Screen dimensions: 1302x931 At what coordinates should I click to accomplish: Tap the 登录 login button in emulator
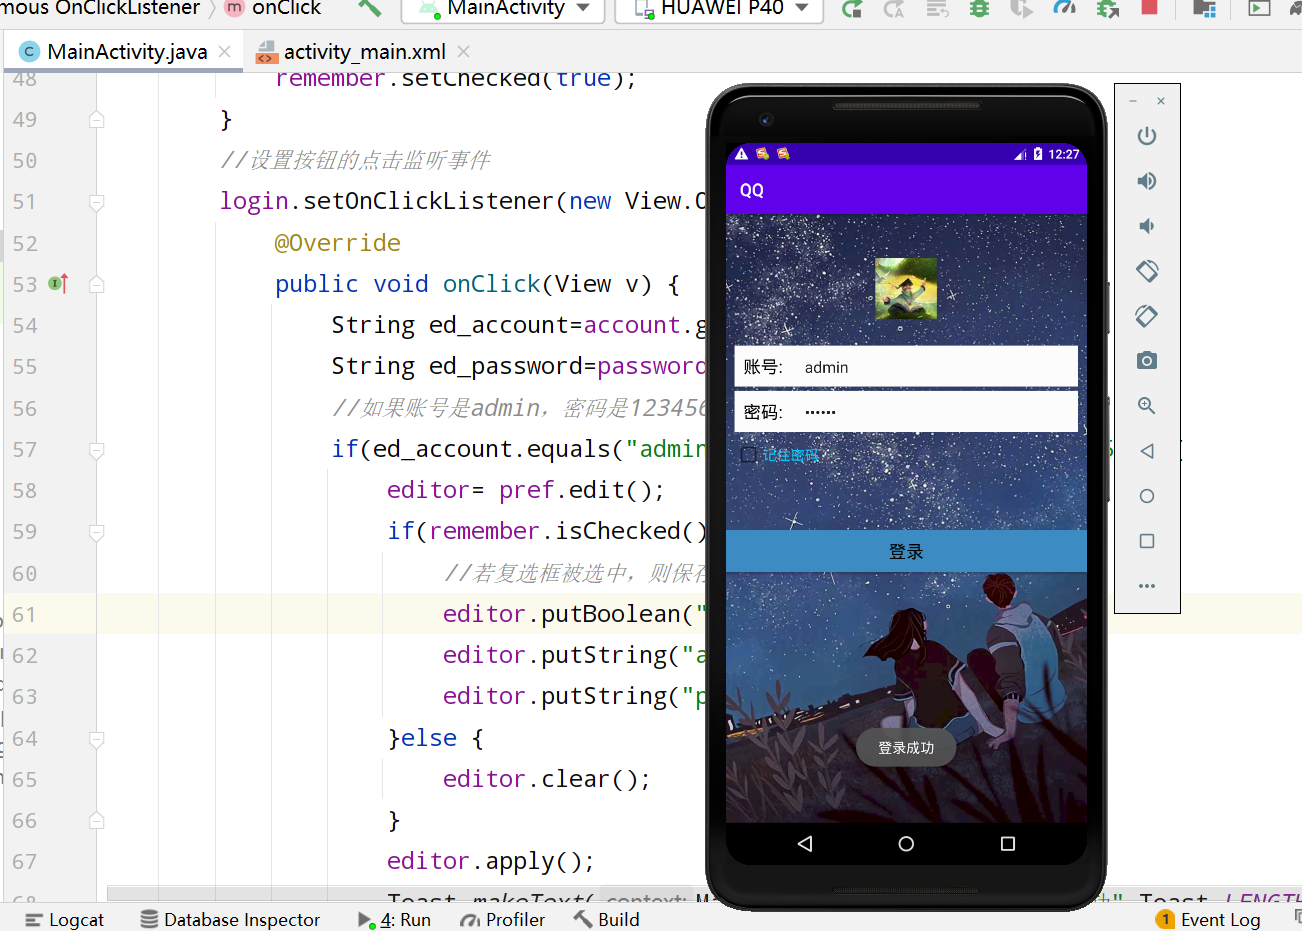pyautogui.click(x=905, y=551)
